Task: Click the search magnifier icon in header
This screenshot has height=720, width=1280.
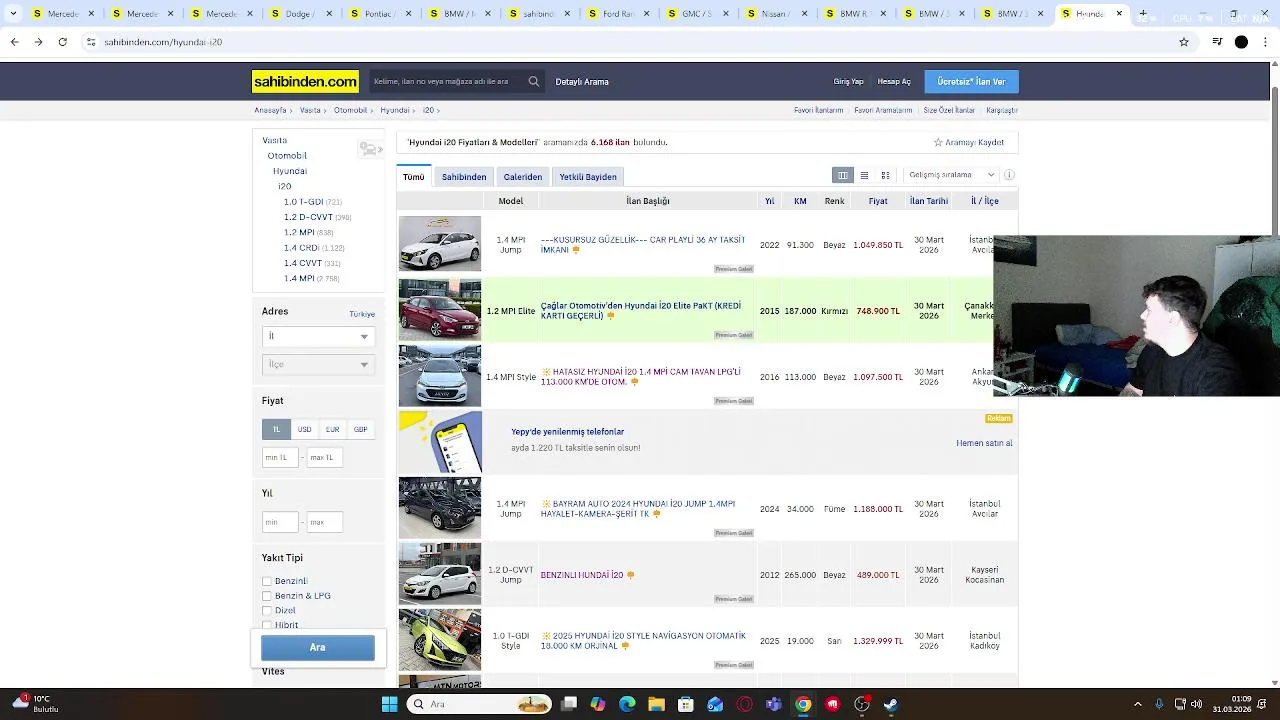Action: [534, 82]
